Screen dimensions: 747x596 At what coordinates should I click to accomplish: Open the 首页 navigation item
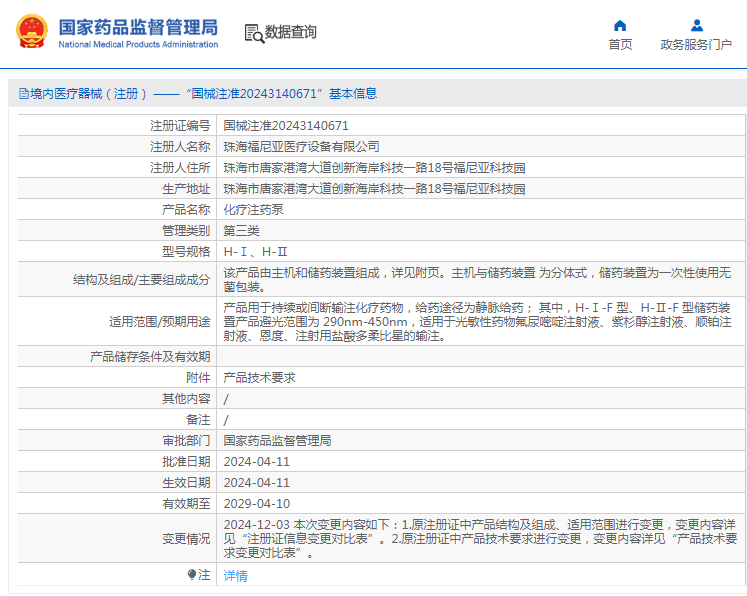[620, 44]
